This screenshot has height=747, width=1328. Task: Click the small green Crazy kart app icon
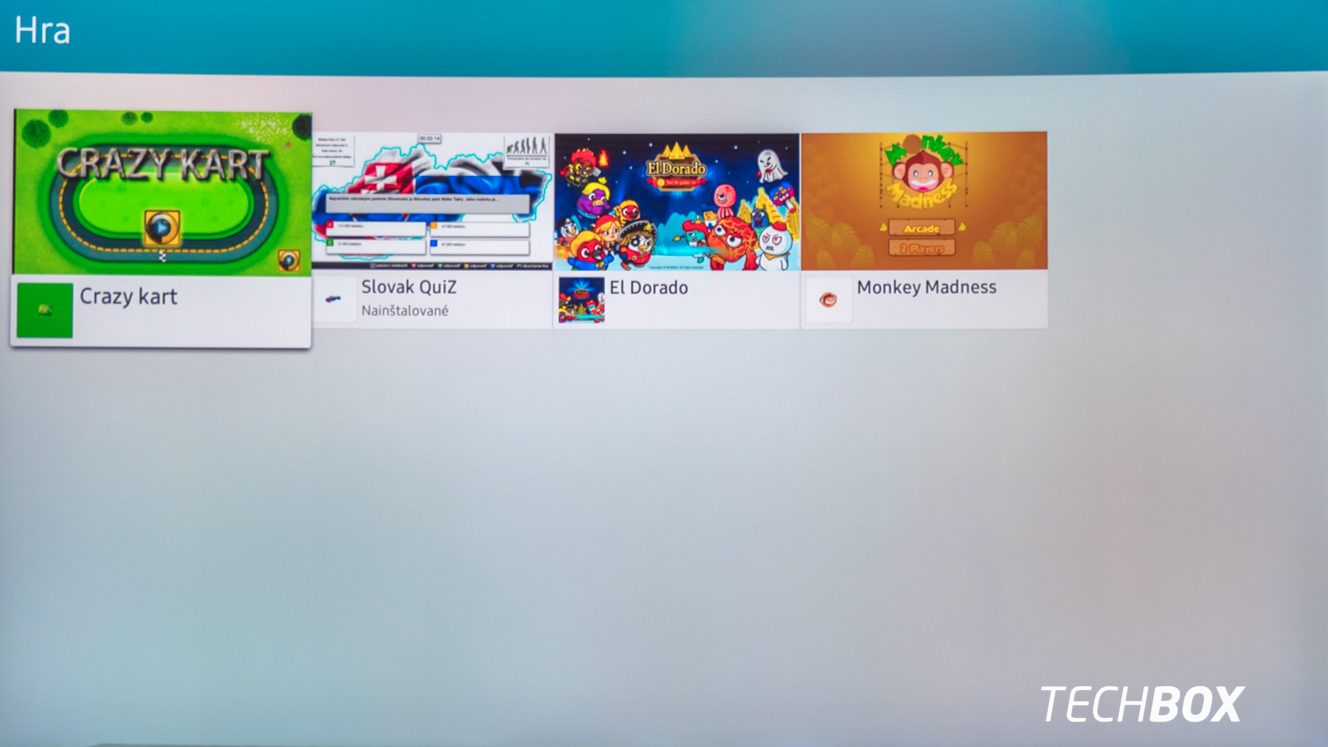click(x=45, y=310)
